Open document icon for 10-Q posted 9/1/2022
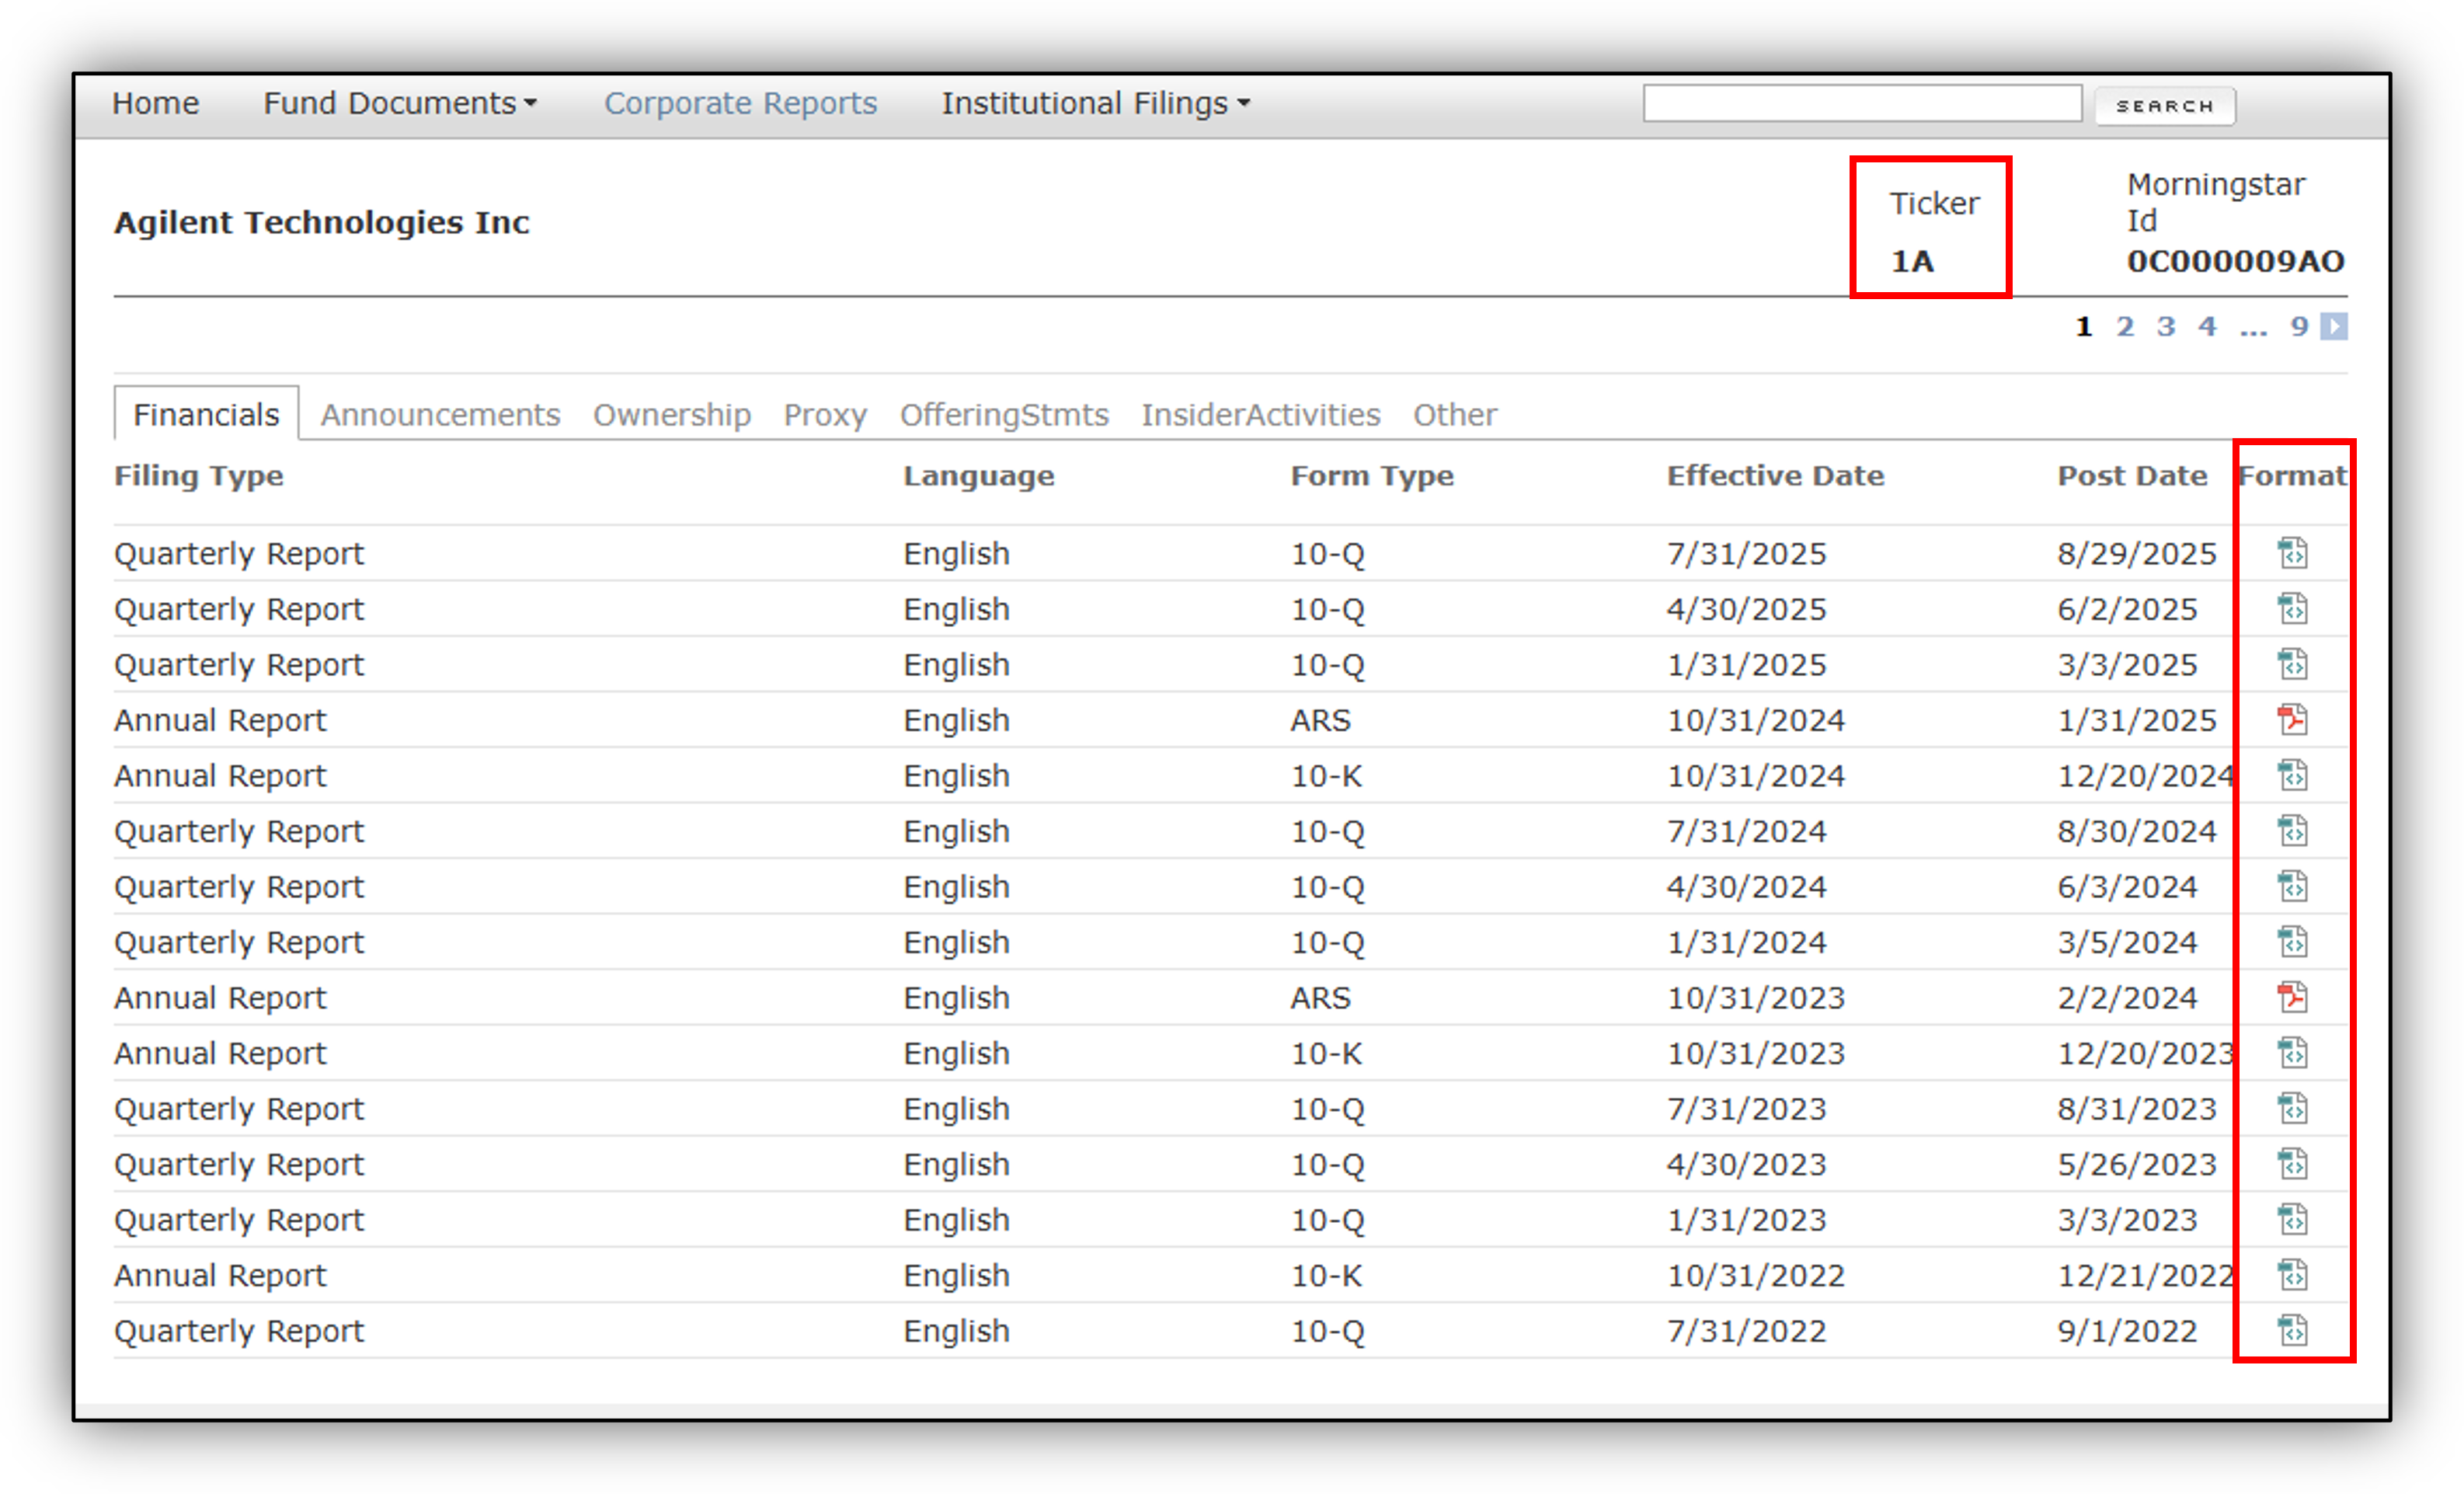This screenshot has height=1494, width=2464. pyautogui.click(x=2292, y=1330)
